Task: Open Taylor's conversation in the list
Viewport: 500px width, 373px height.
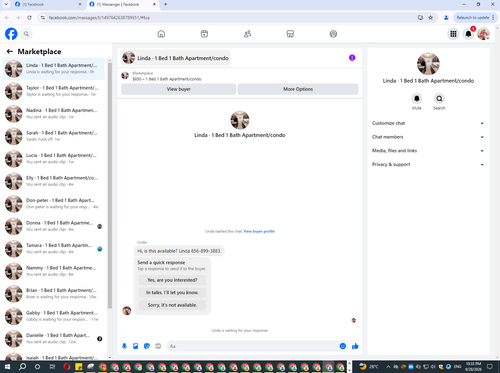Action: click(53, 91)
